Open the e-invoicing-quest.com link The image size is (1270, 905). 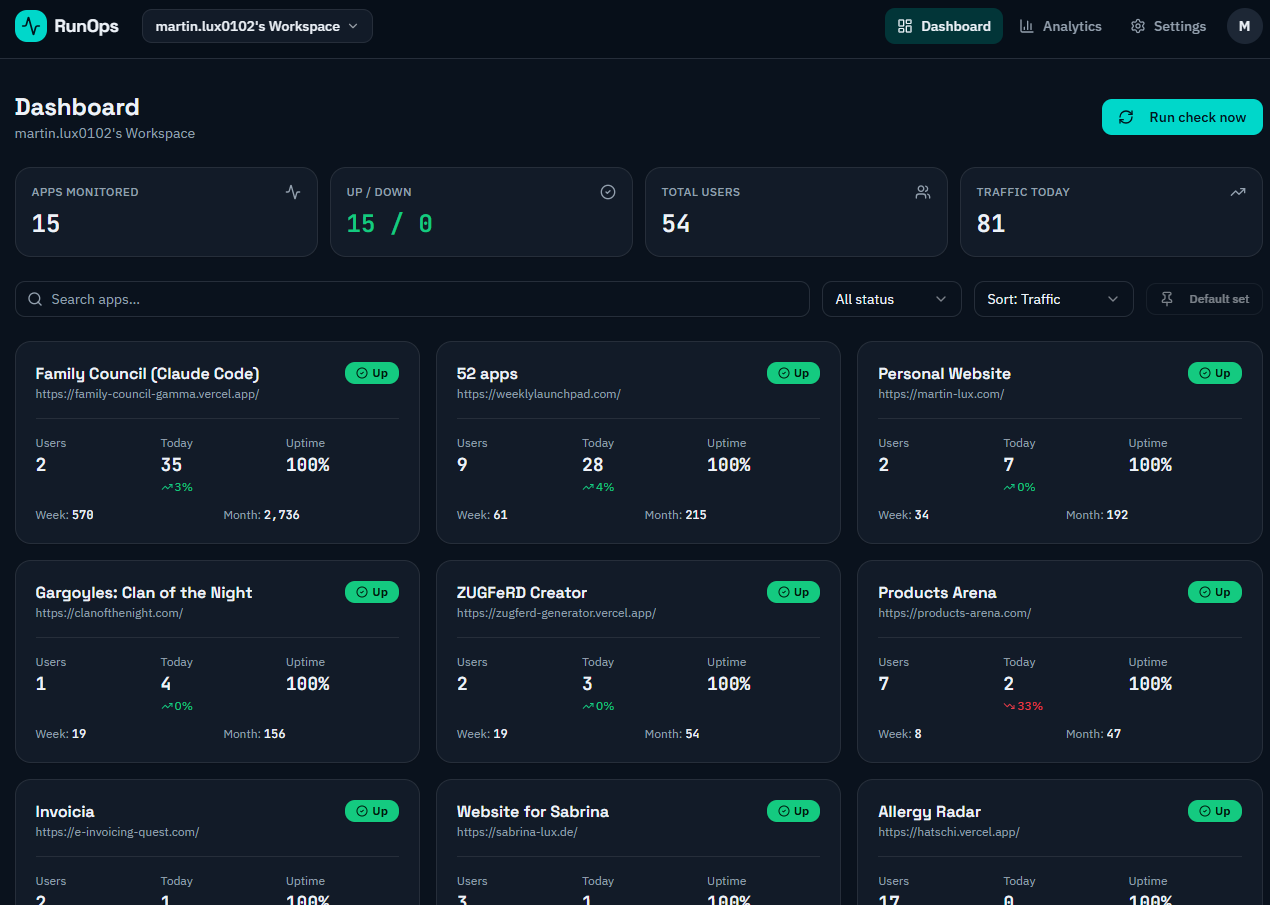click(117, 832)
